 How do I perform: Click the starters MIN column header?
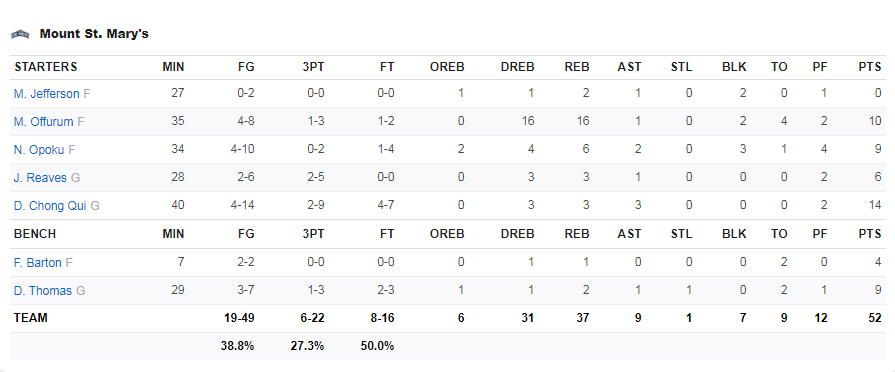[174, 67]
